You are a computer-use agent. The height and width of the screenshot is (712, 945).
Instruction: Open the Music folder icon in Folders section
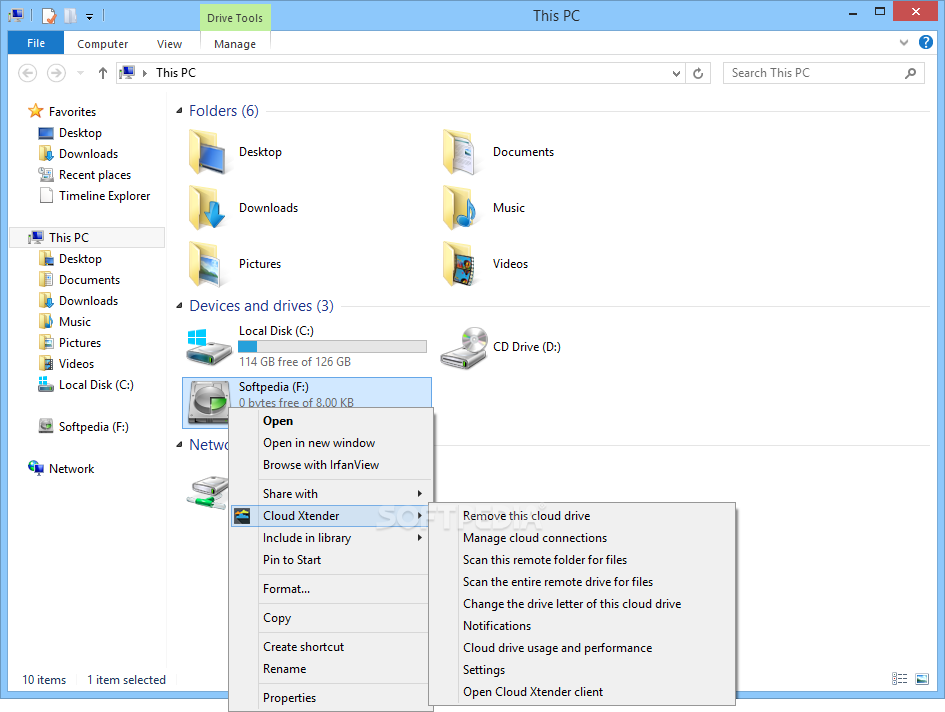tap(460, 208)
